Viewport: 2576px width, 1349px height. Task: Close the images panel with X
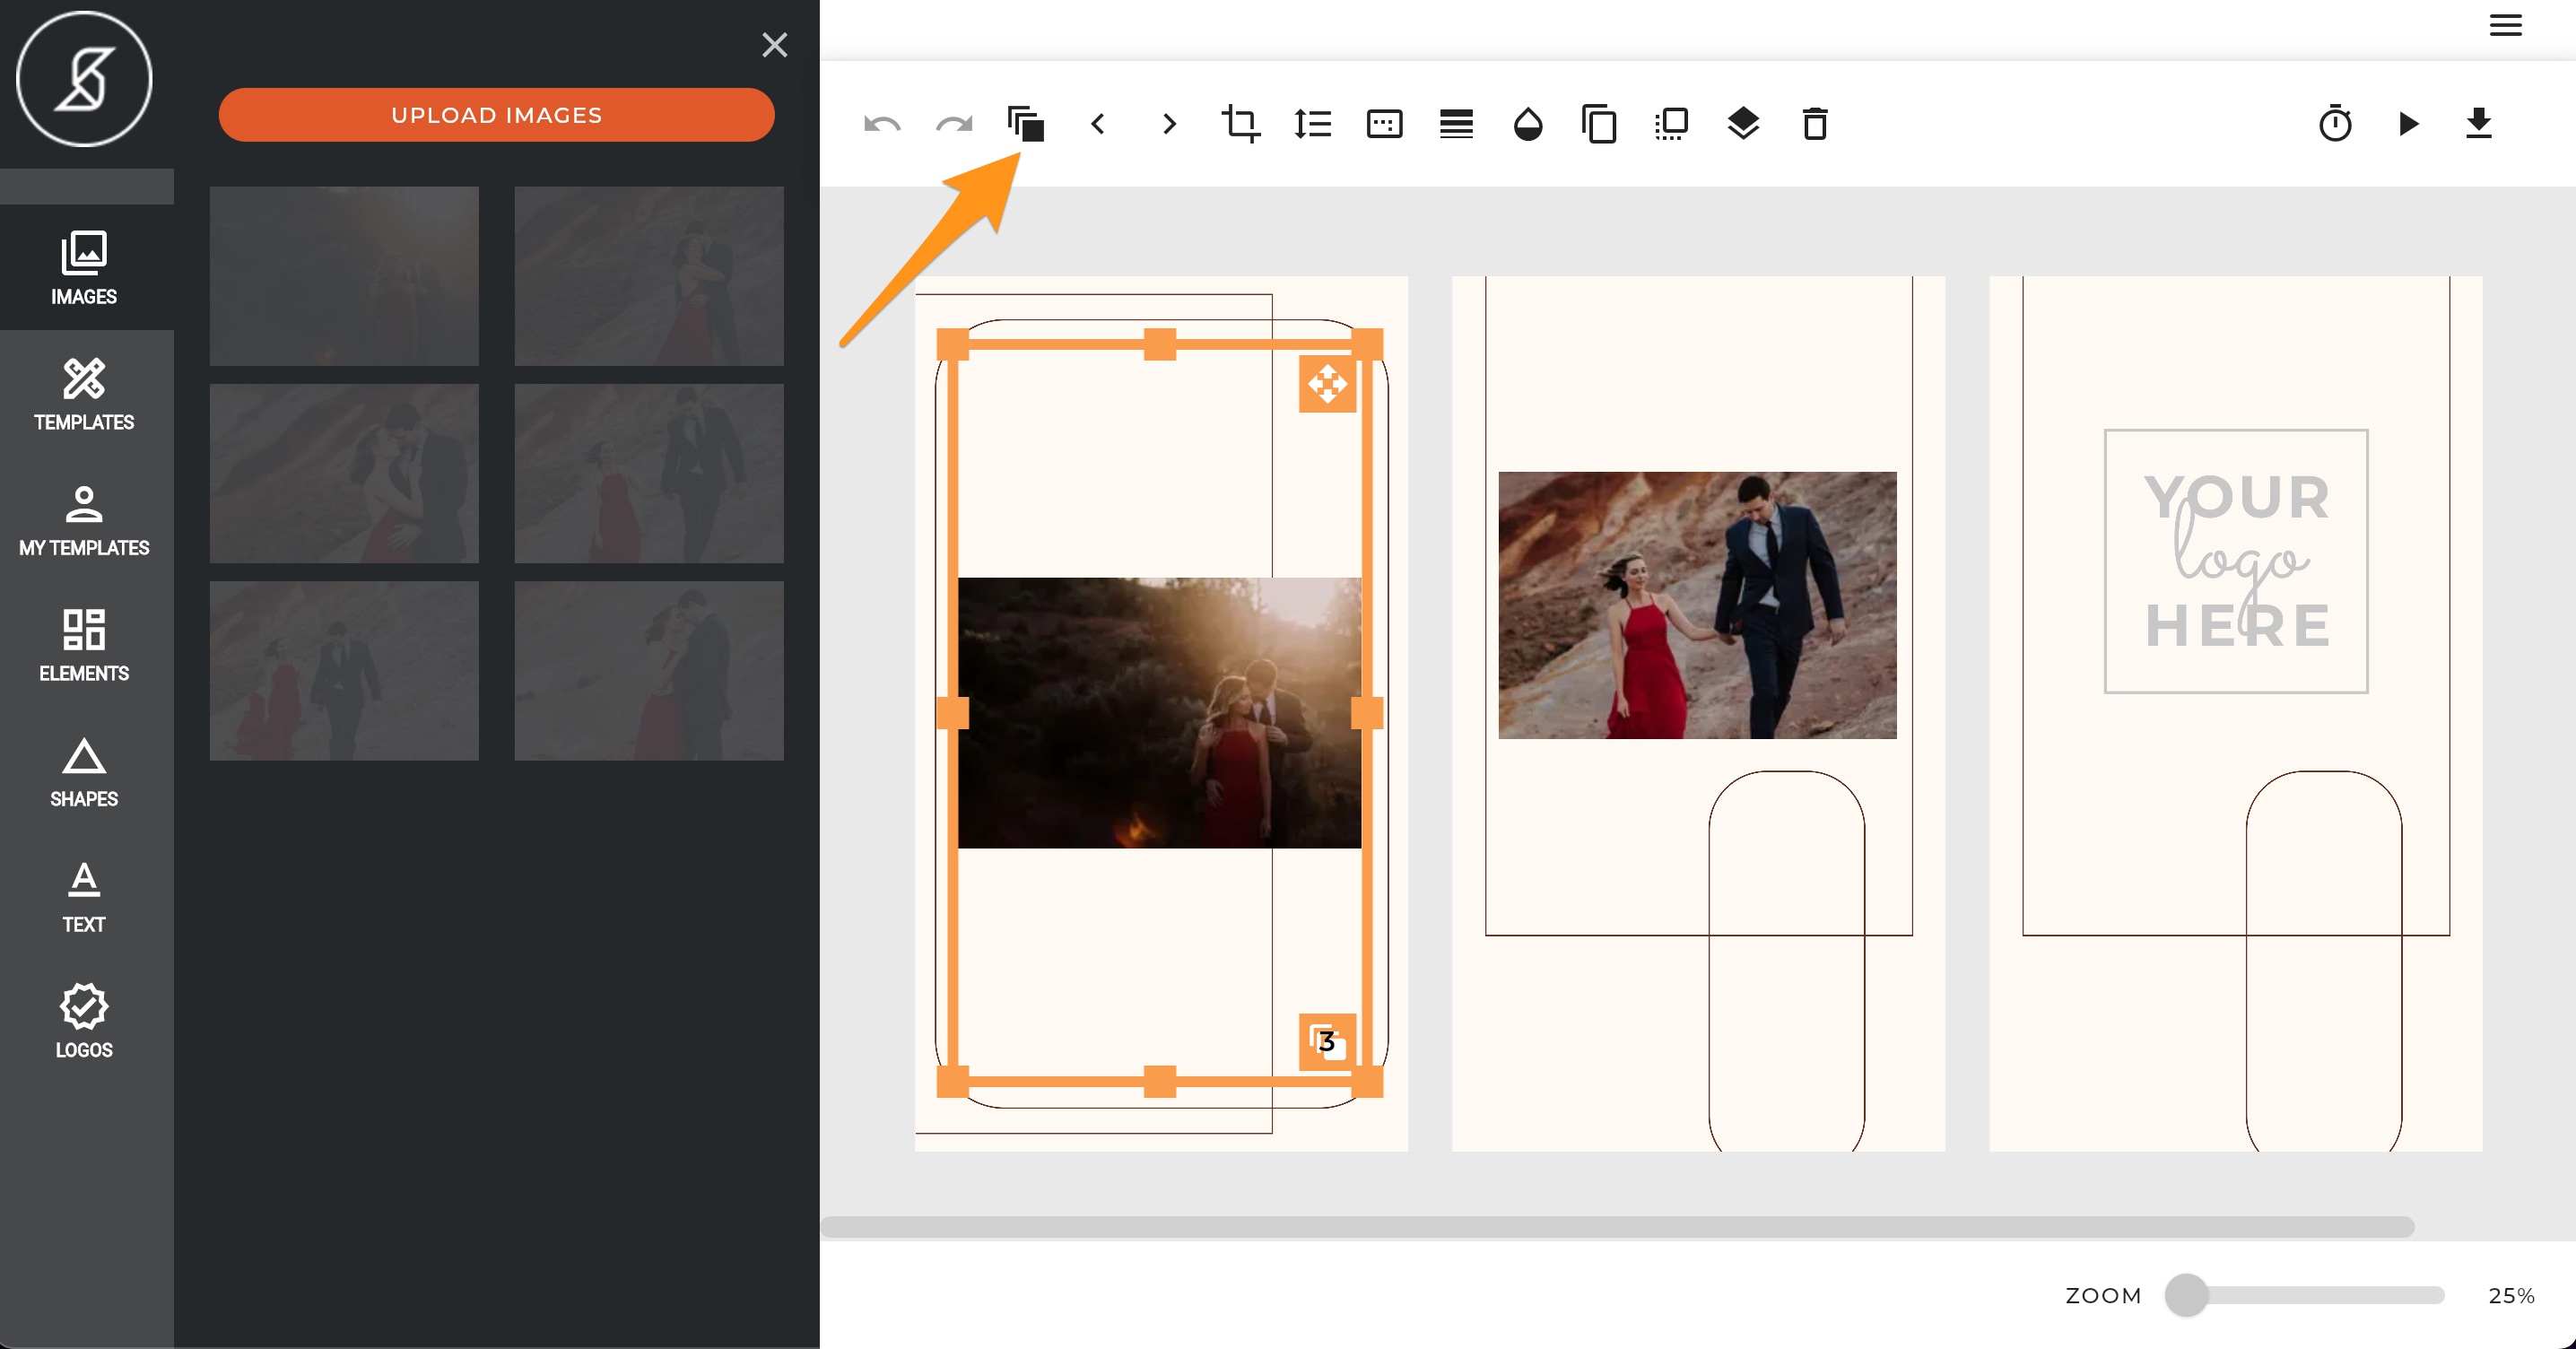pos(775,45)
